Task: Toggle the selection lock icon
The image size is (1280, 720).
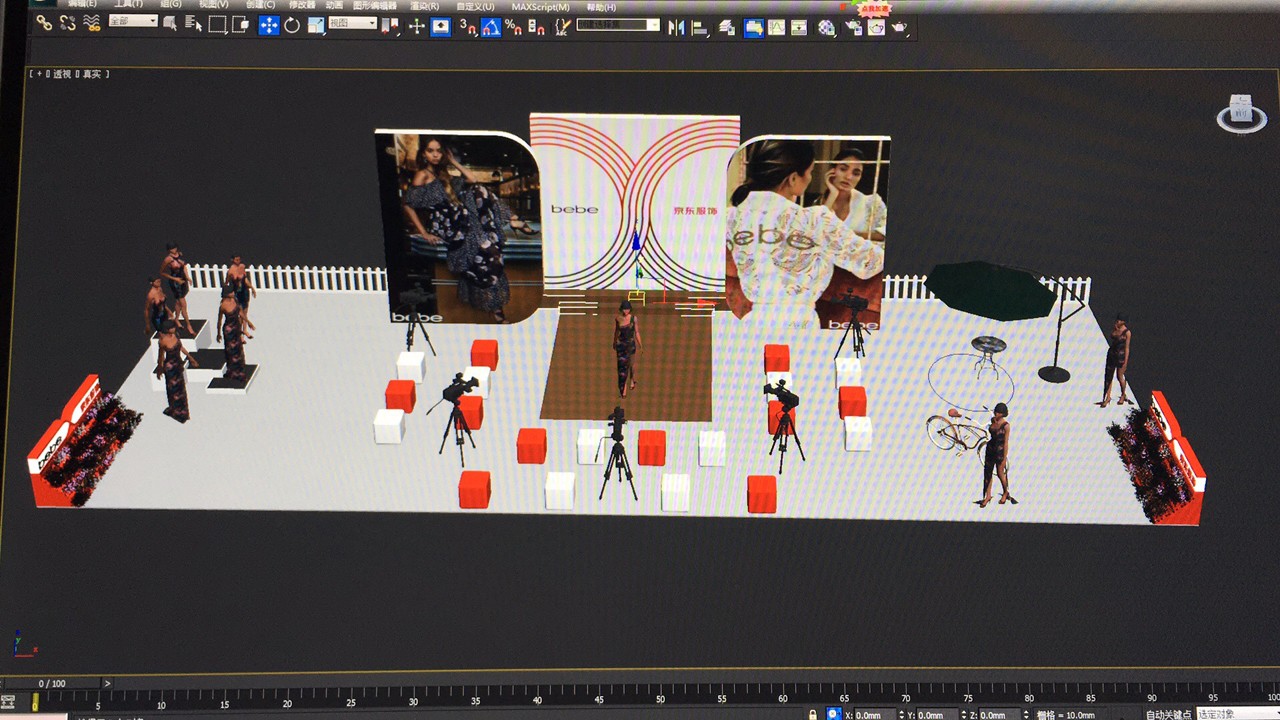Action: pos(813,714)
